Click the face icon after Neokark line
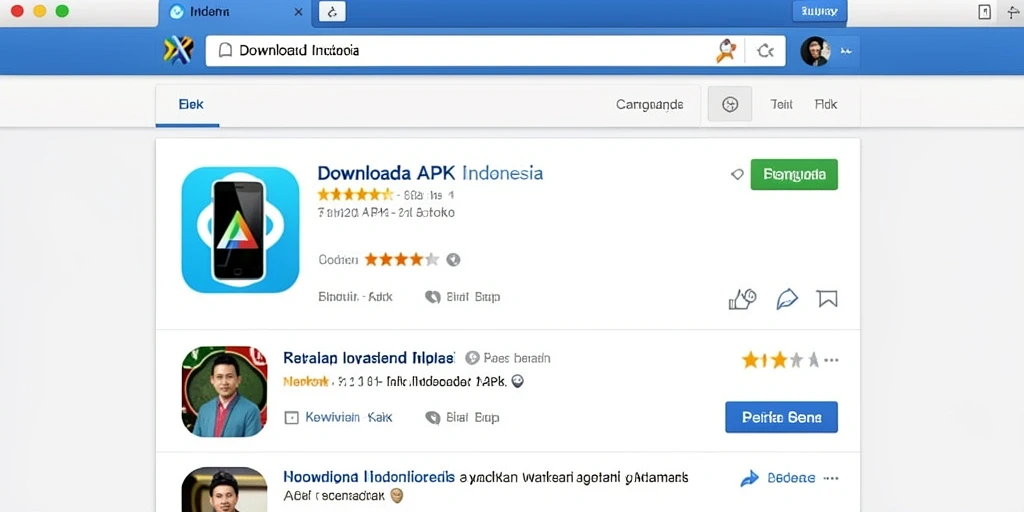Viewport: 1024px width, 512px height. tap(518, 381)
